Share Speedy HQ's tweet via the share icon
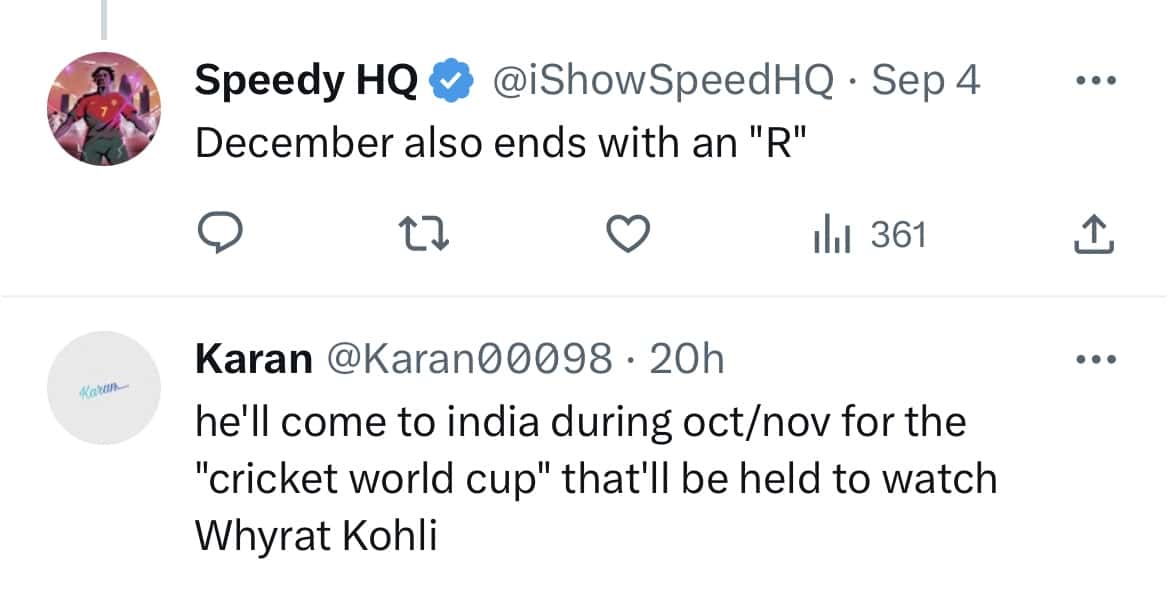Viewport: 1169px width, 592px height. [1094, 233]
